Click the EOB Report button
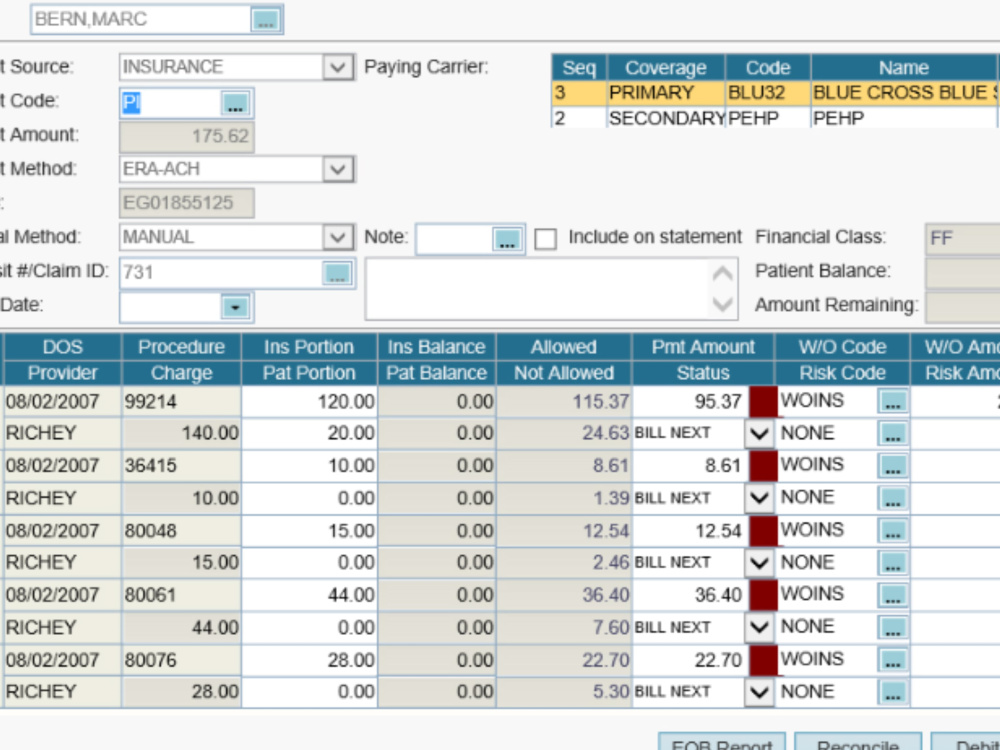The width and height of the screenshot is (1000, 750). (x=722, y=742)
